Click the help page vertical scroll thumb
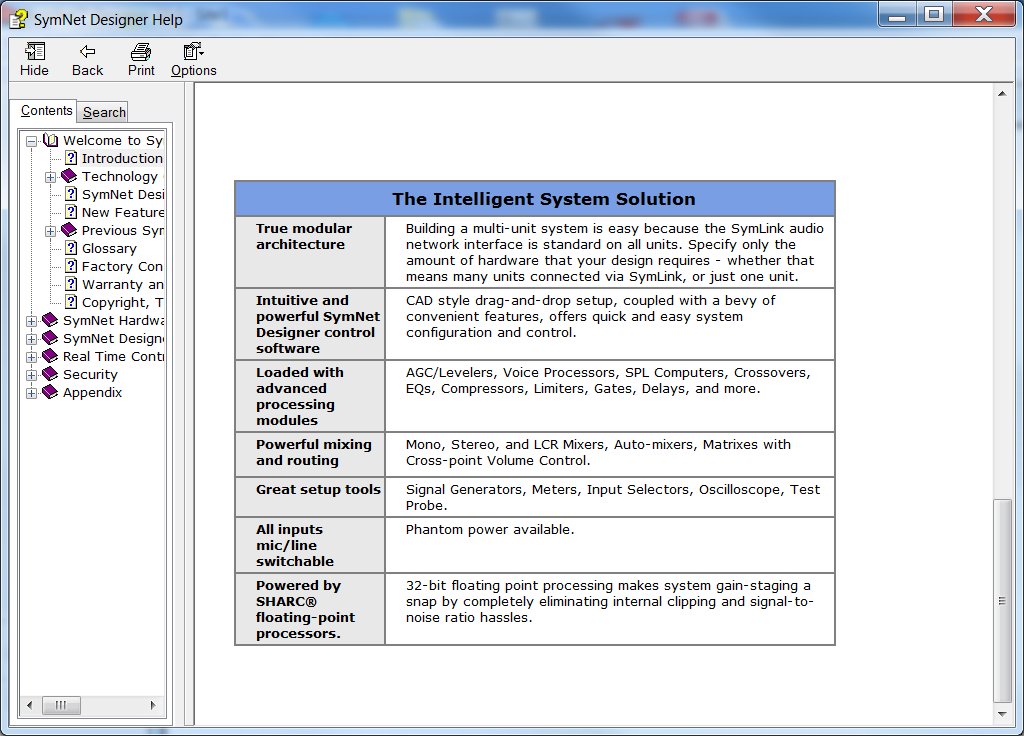 [1002, 601]
